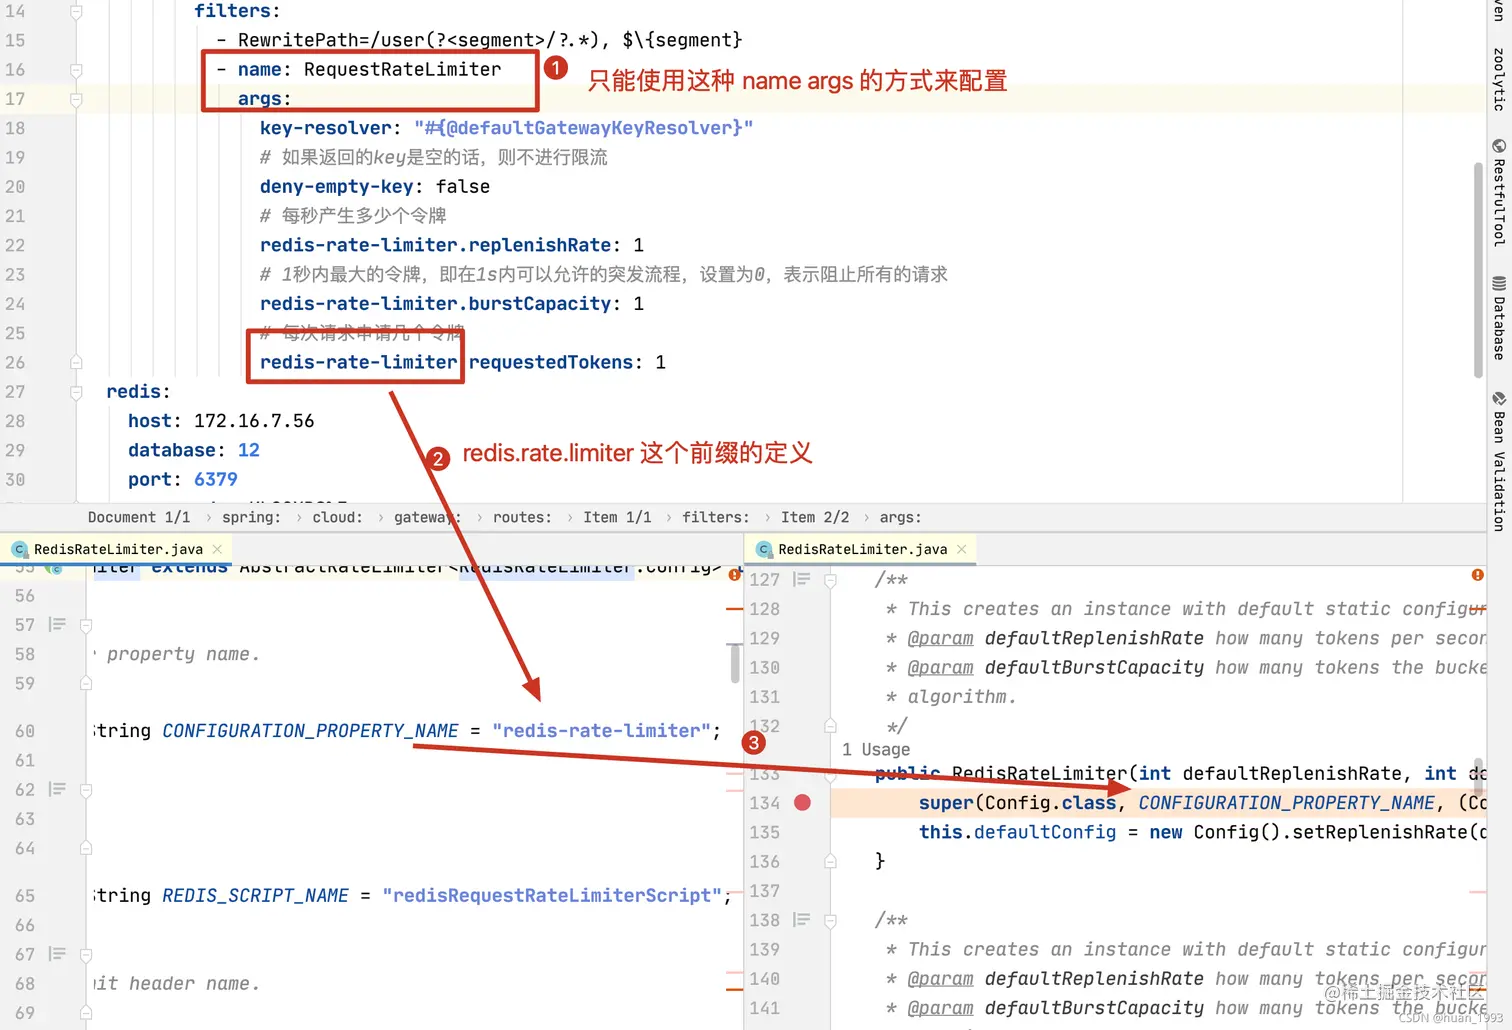Click the 'Item 2/2' breadcrumb

(815, 517)
